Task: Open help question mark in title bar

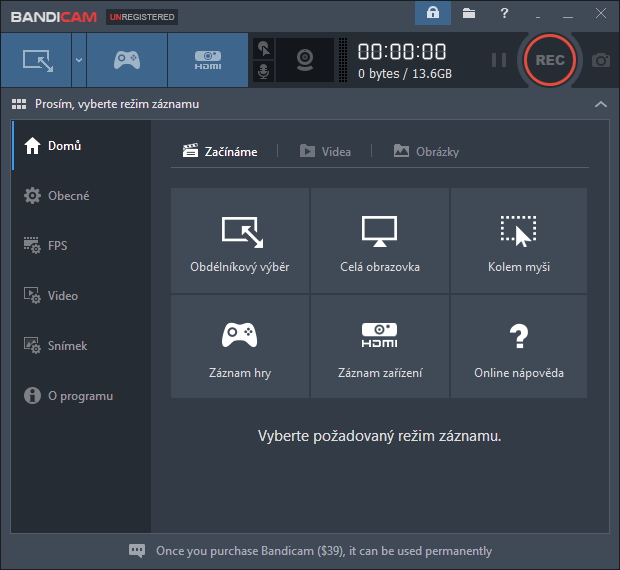Action: coord(504,13)
